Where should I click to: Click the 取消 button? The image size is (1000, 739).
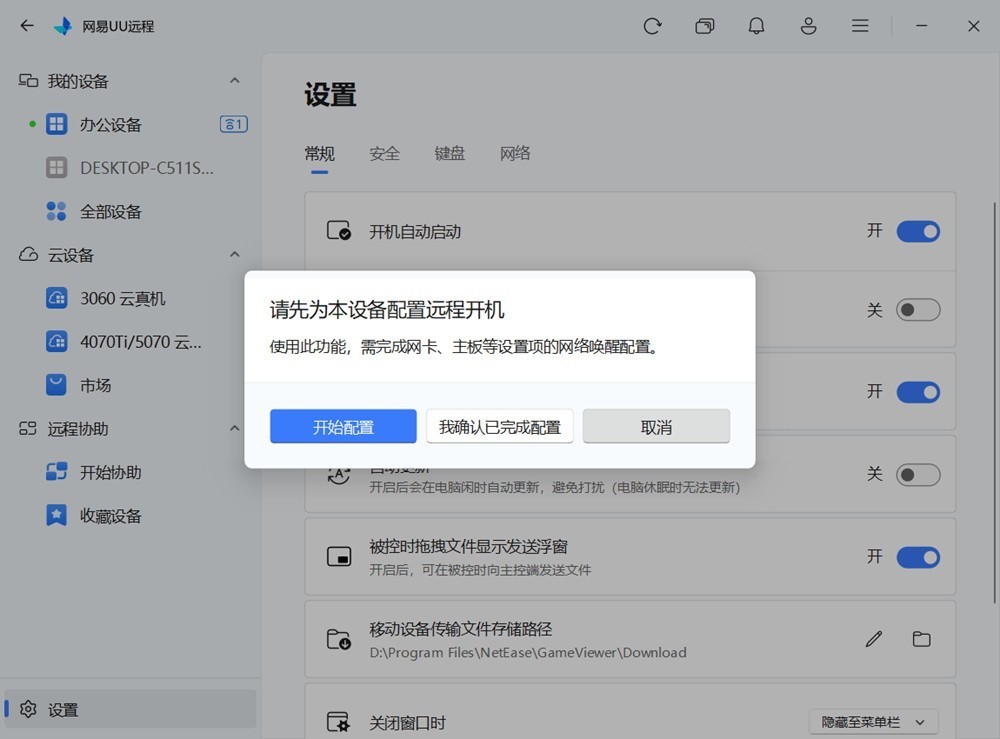point(656,427)
